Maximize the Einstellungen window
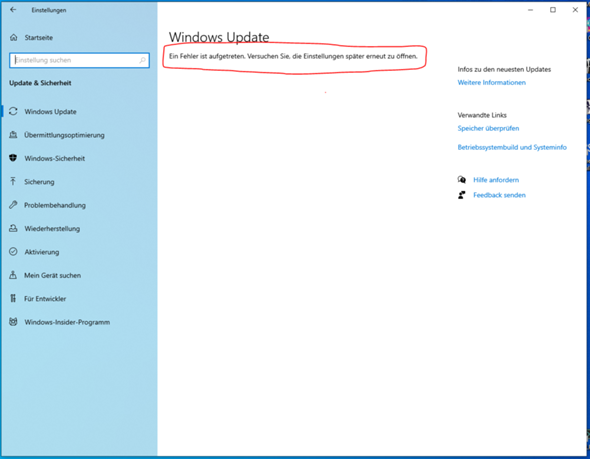Screen dimensions: 590x459 [553, 10]
